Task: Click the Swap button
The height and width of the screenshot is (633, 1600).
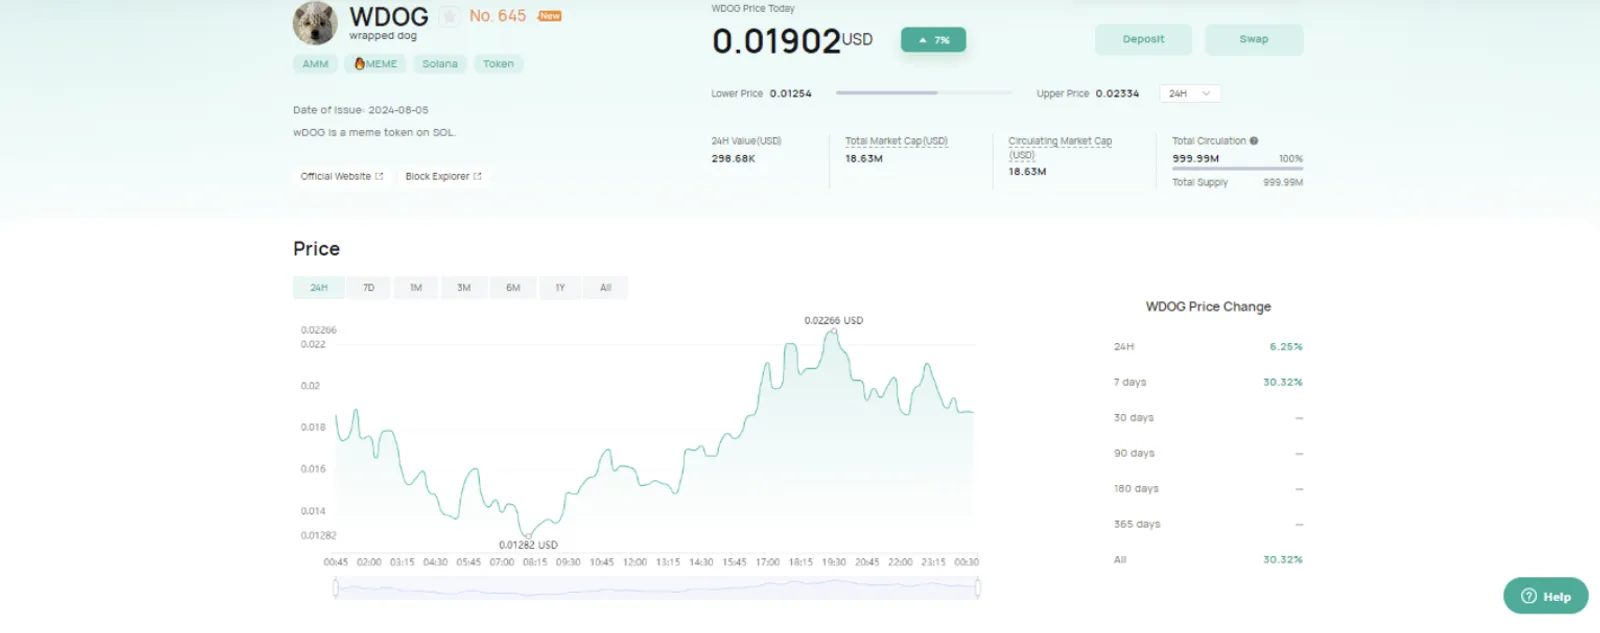Action: click(1254, 39)
